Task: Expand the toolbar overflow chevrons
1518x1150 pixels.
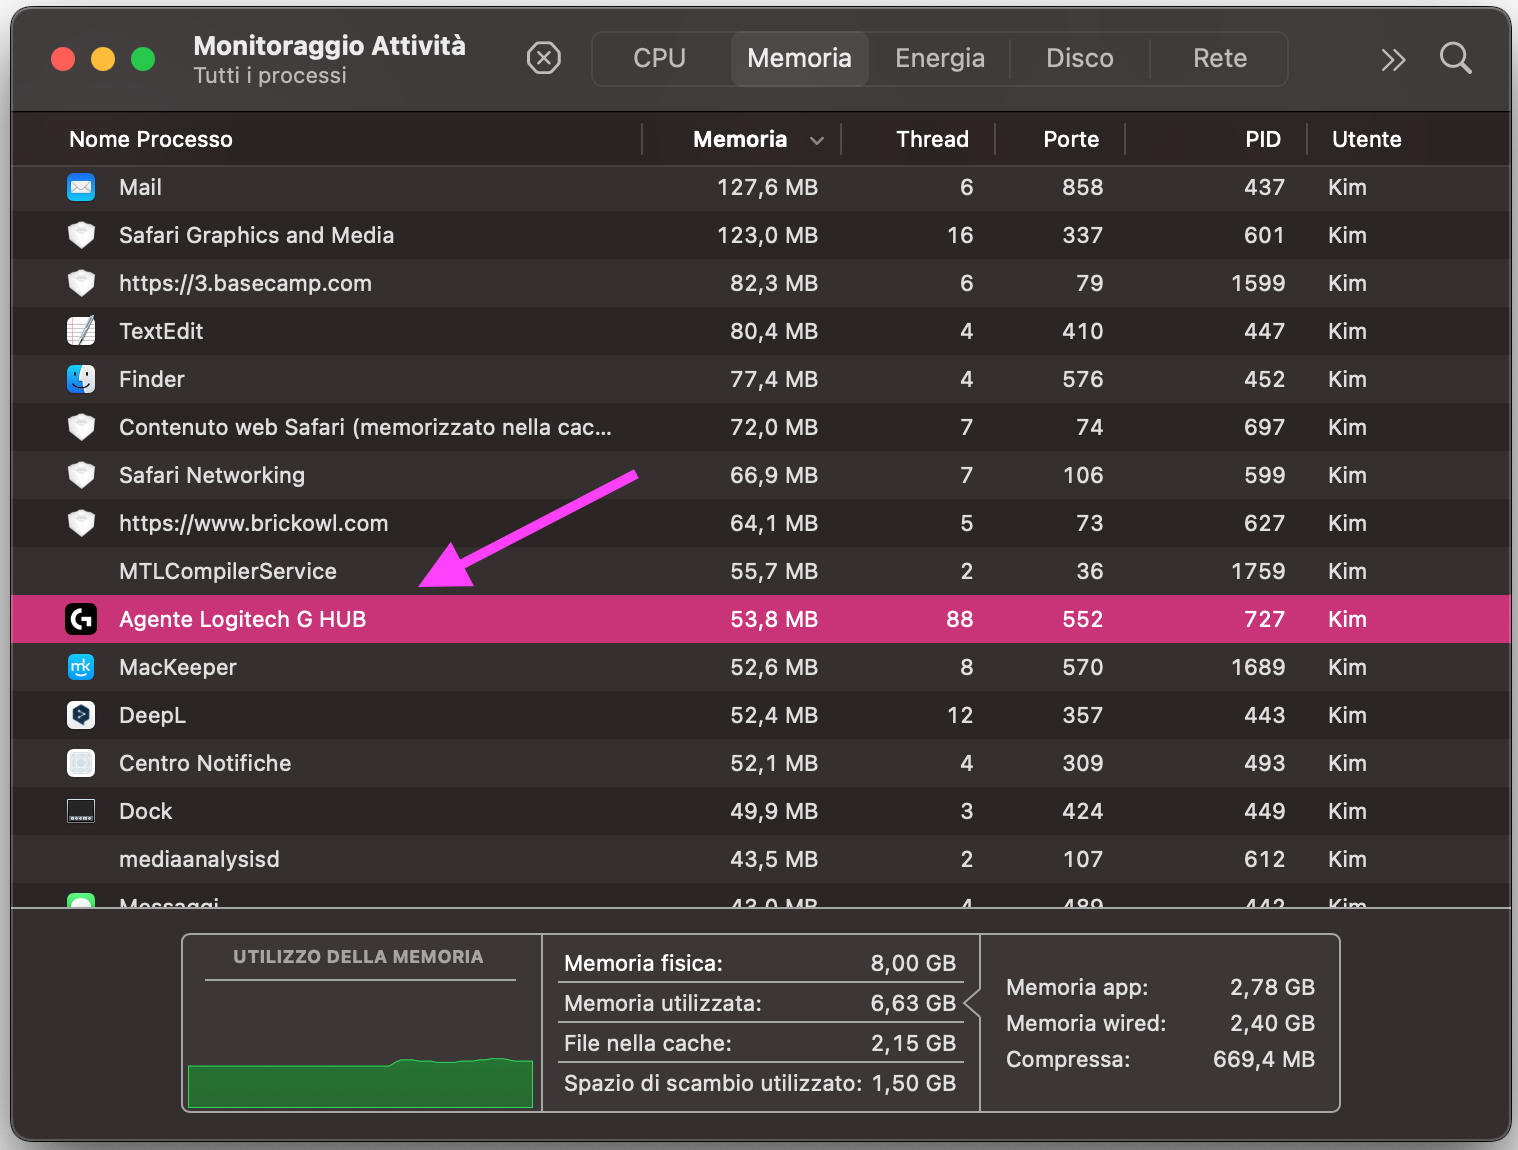Action: tap(1393, 60)
